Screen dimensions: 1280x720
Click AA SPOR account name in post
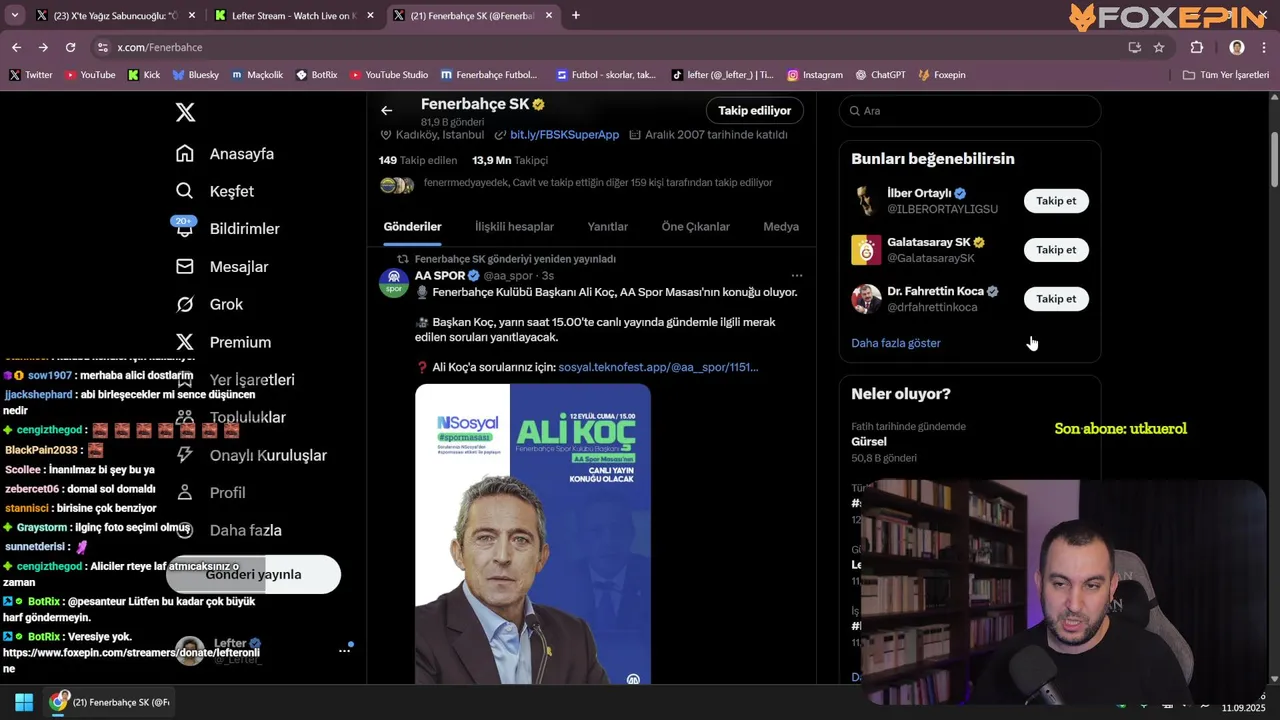[440, 276]
